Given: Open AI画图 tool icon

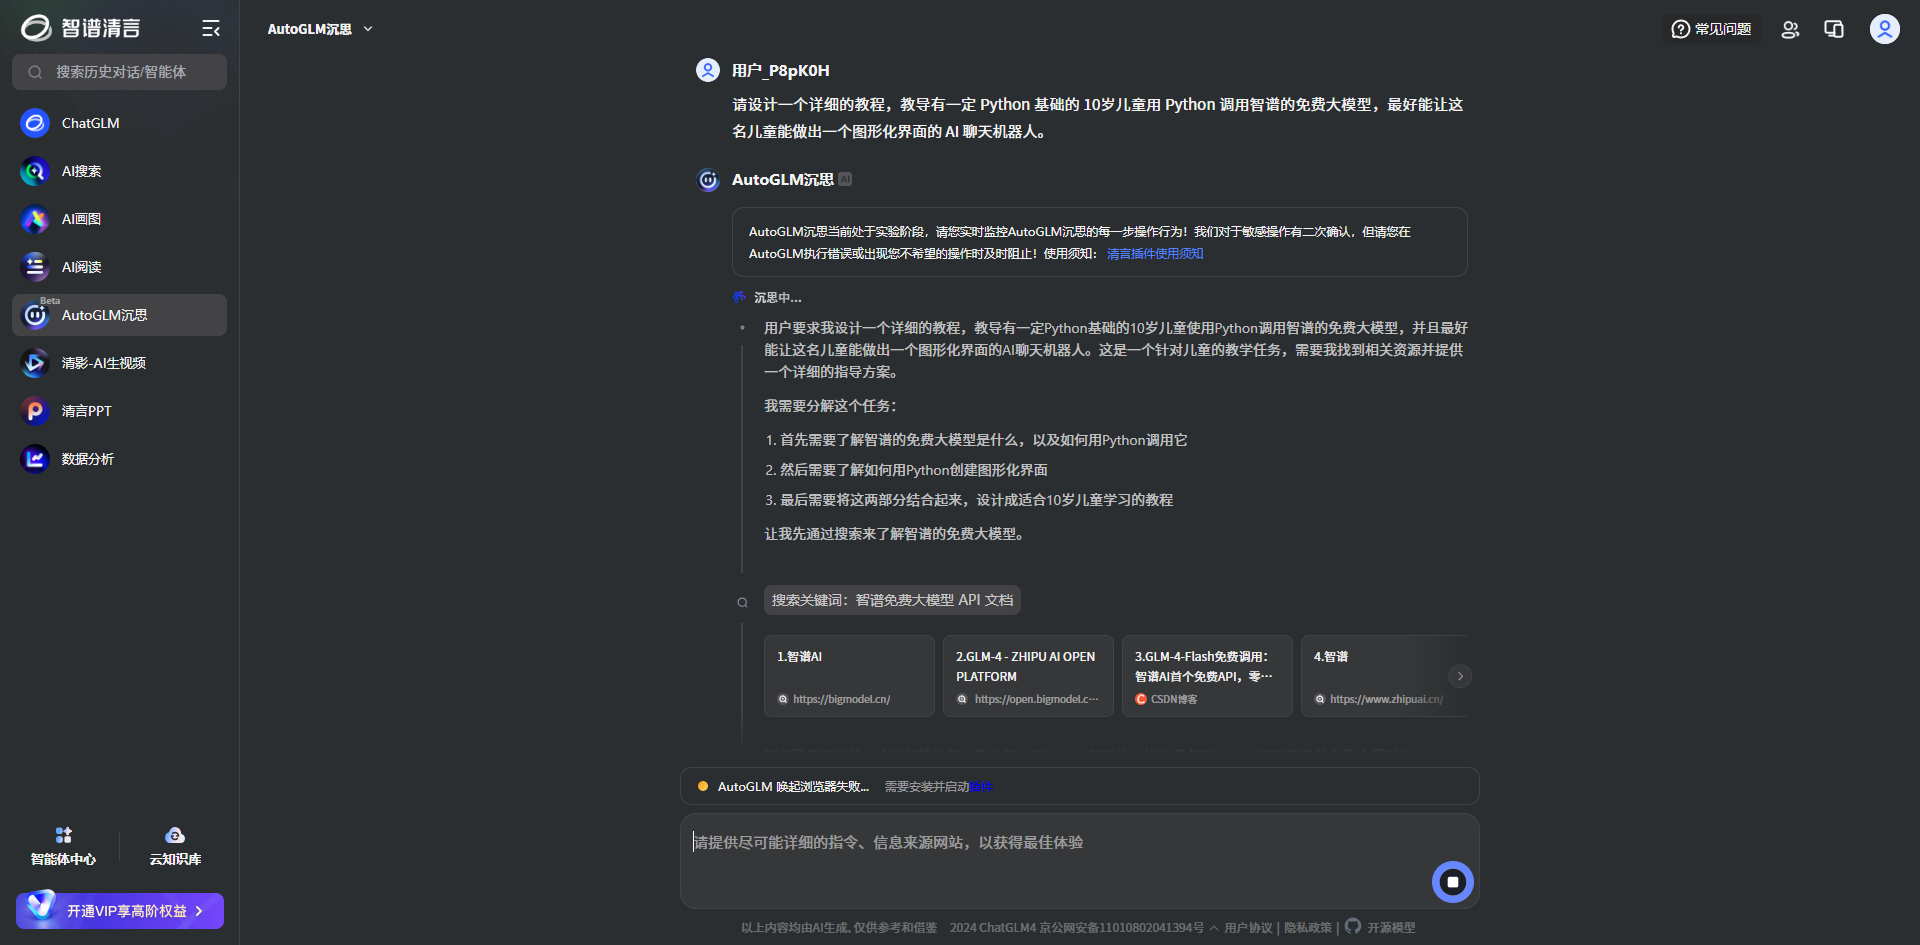Looking at the screenshot, I should 35,219.
